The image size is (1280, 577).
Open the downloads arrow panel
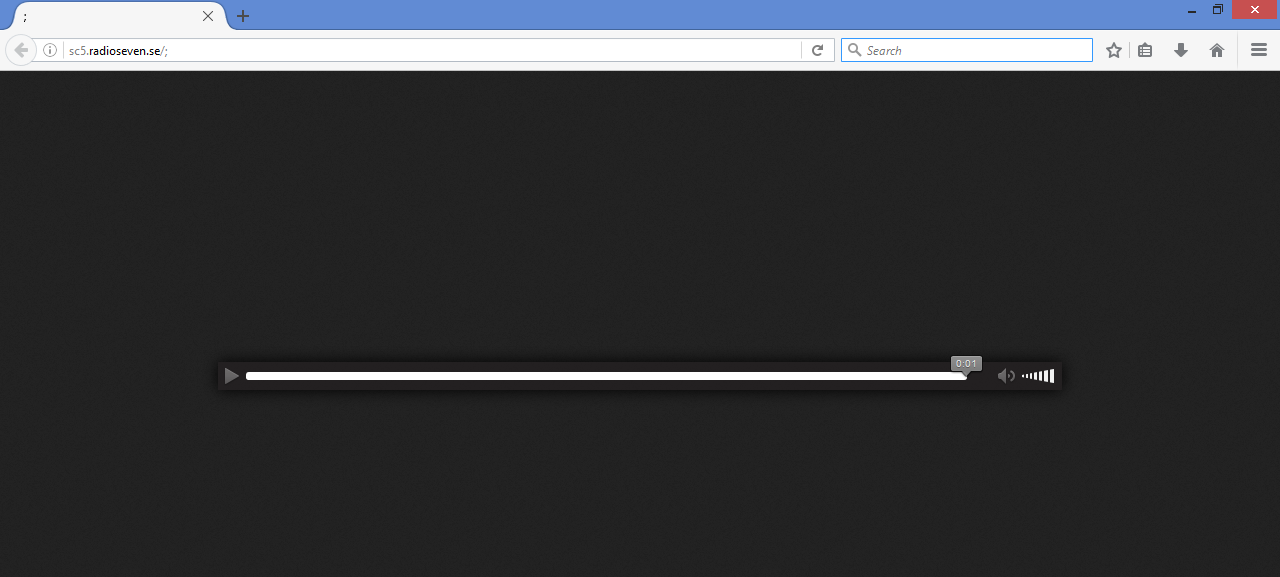(1181, 50)
